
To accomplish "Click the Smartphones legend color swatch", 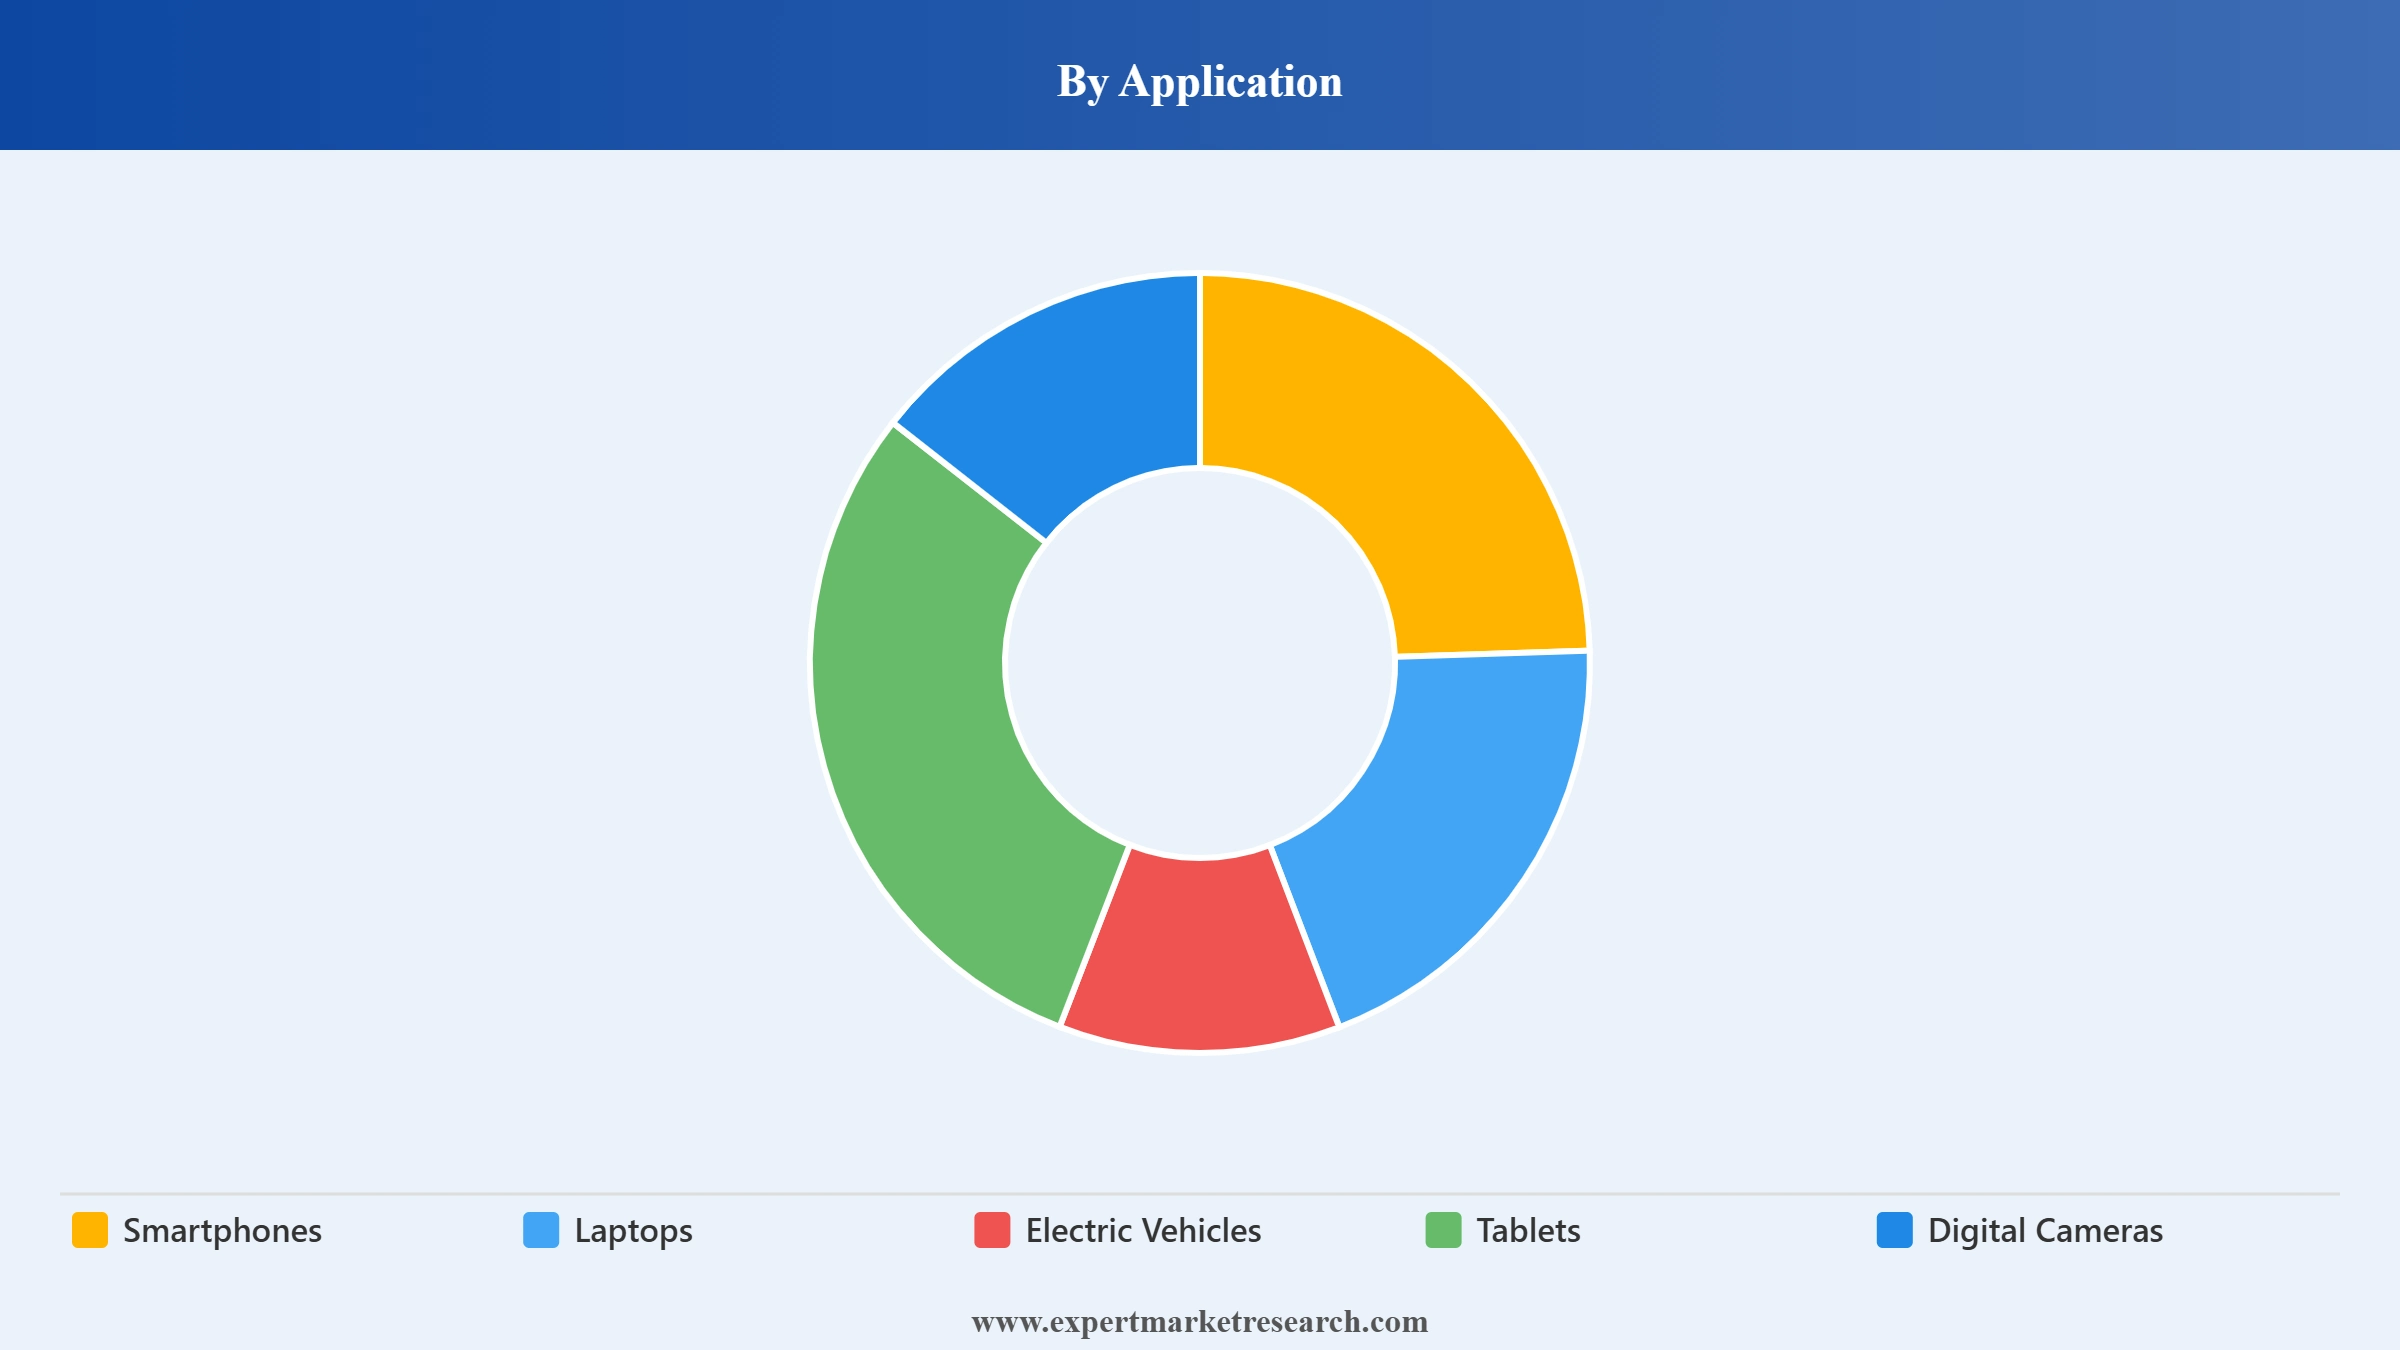I will pos(90,1230).
